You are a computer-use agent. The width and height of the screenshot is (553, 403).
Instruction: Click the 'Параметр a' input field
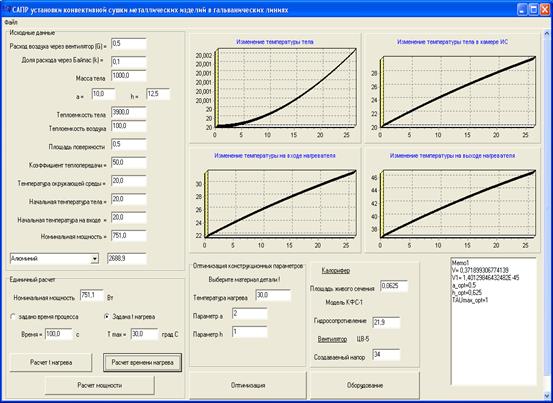250,314
